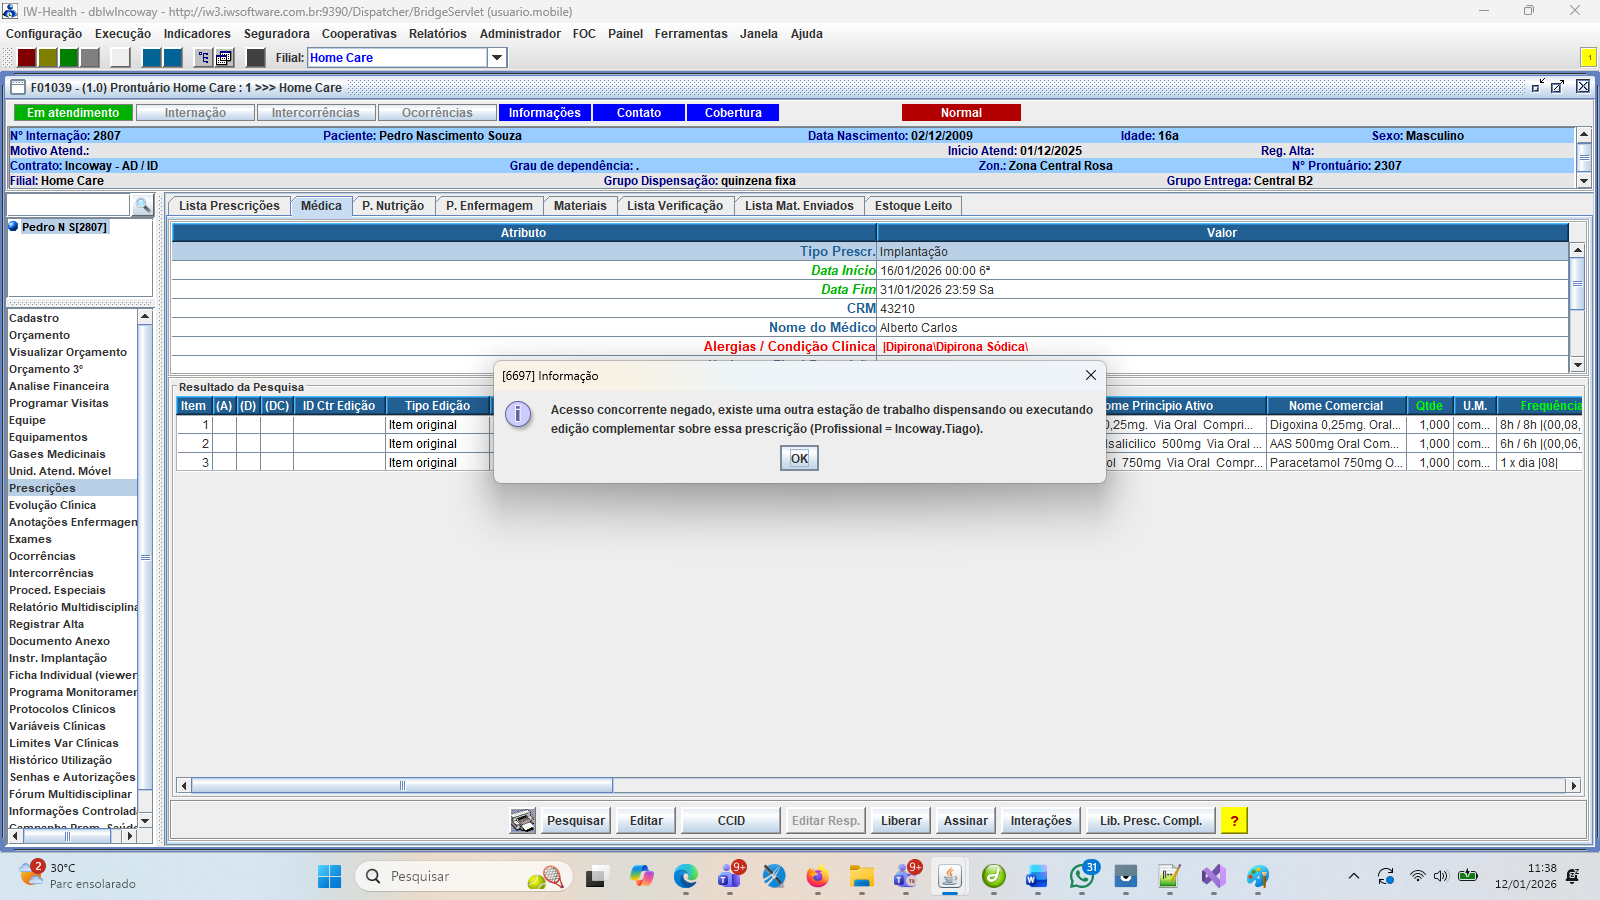
Task: Open the Java app icon in the taskbar
Action: click(x=949, y=877)
